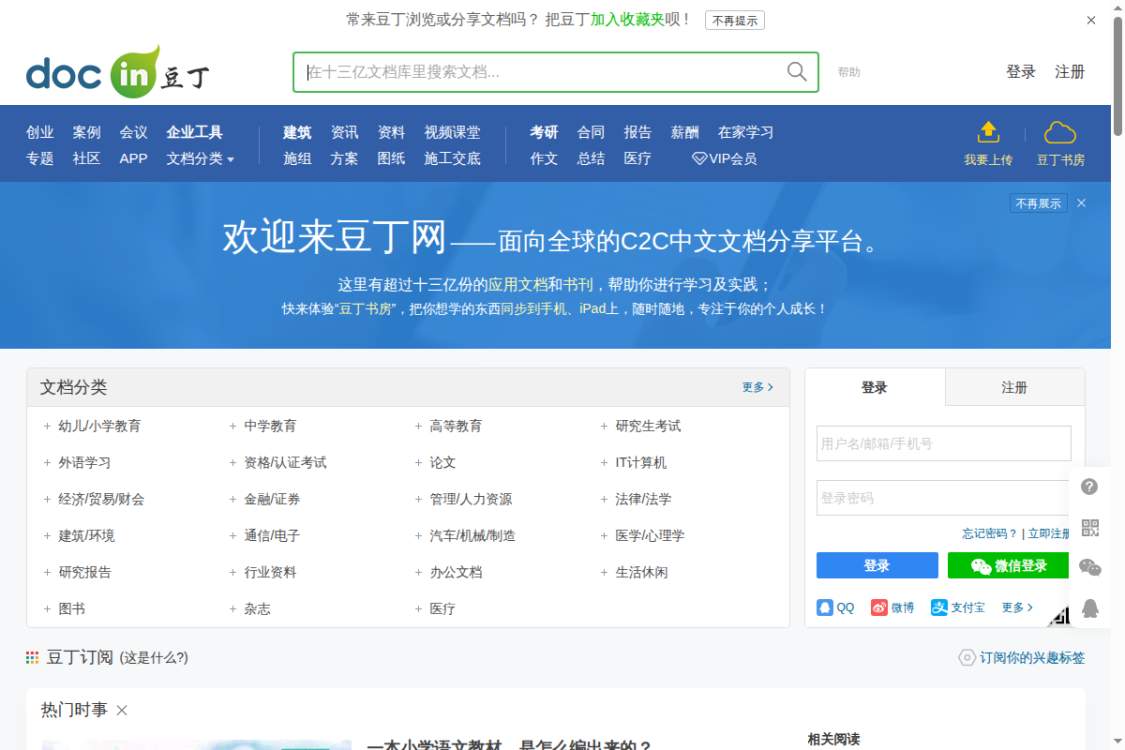
Task: Expand the 研究生考试 category plus
Action: click(604, 426)
